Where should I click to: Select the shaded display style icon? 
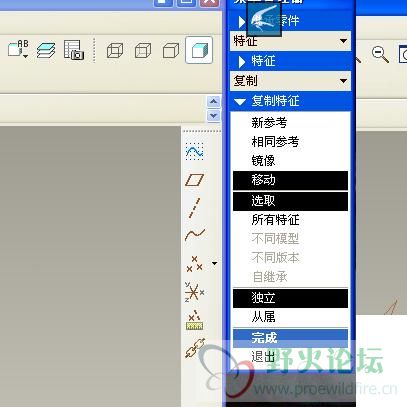199,50
